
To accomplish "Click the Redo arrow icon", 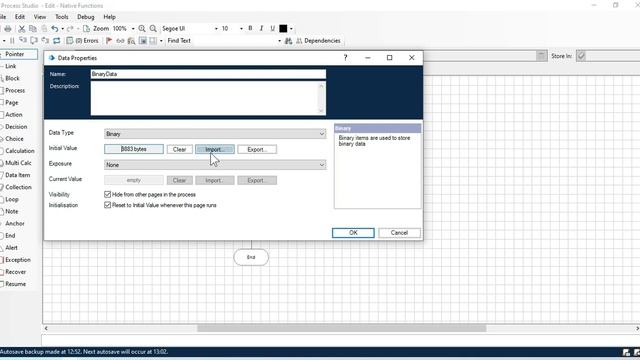I will pos(70,29).
